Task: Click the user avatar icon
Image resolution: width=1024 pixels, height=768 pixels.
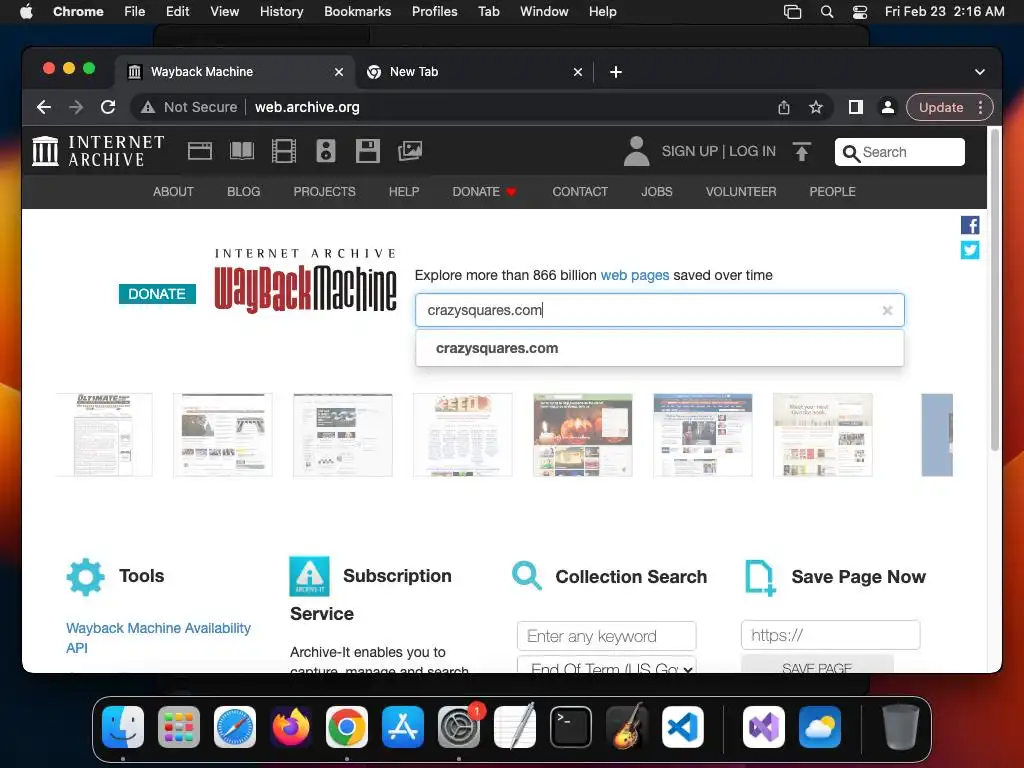Action: coord(636,151)
